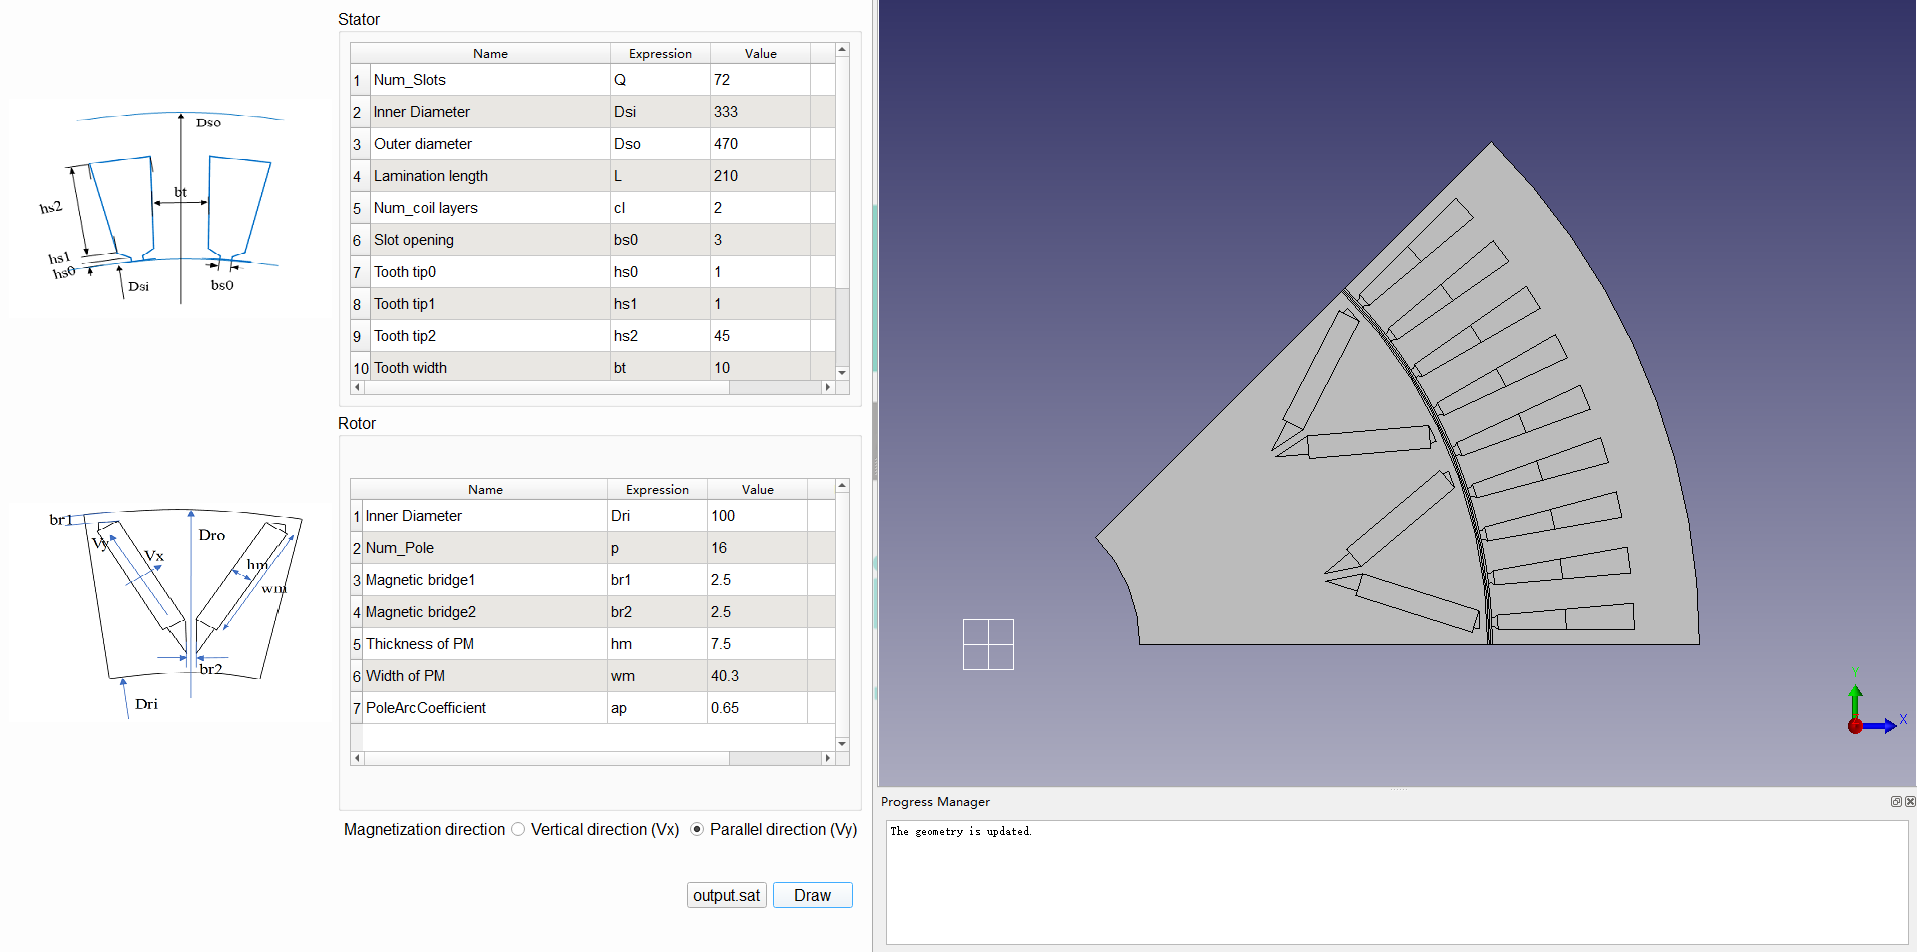Select Tooth tip2 value 45 cell
The width and height of the screenshot is (1917, 952).
(760, 336)
